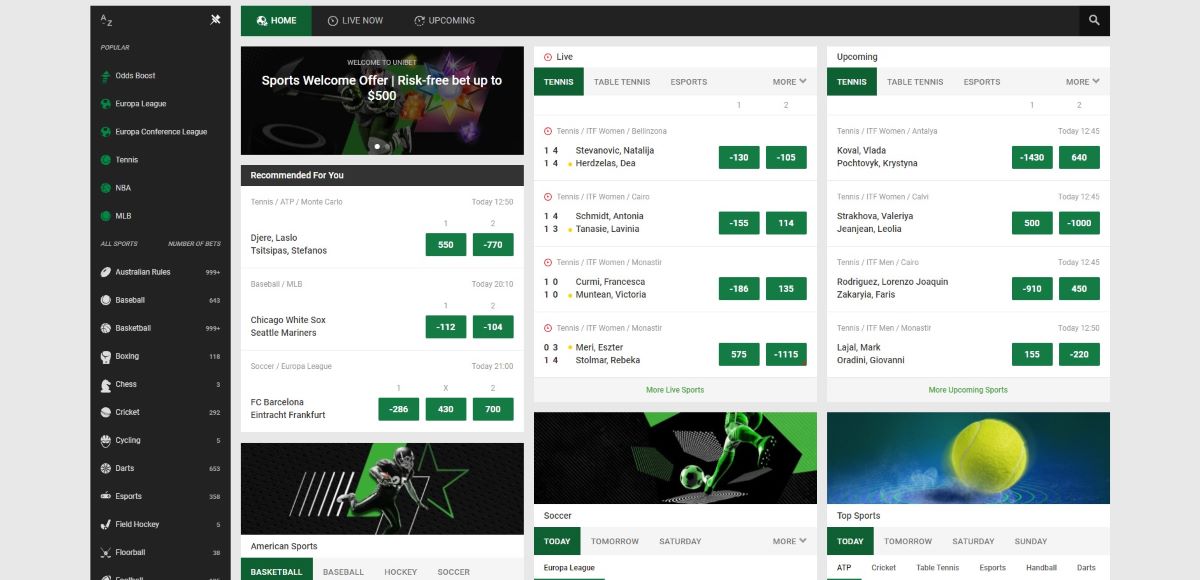Click the American football player banner
1200x580 pixels.
tap(382, 489)
